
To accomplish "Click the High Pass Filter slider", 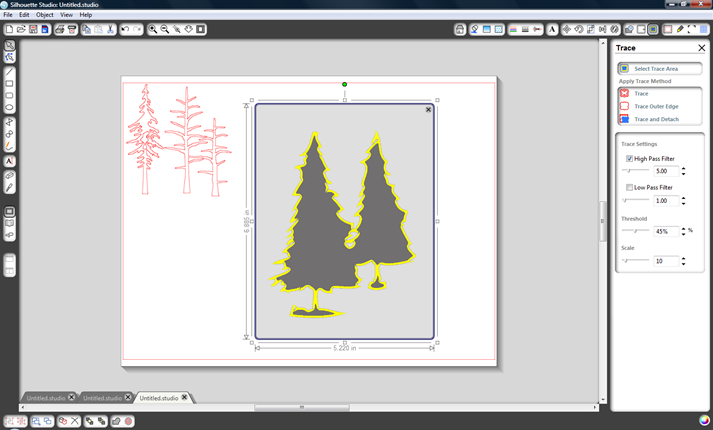I will tap(636, 170).
